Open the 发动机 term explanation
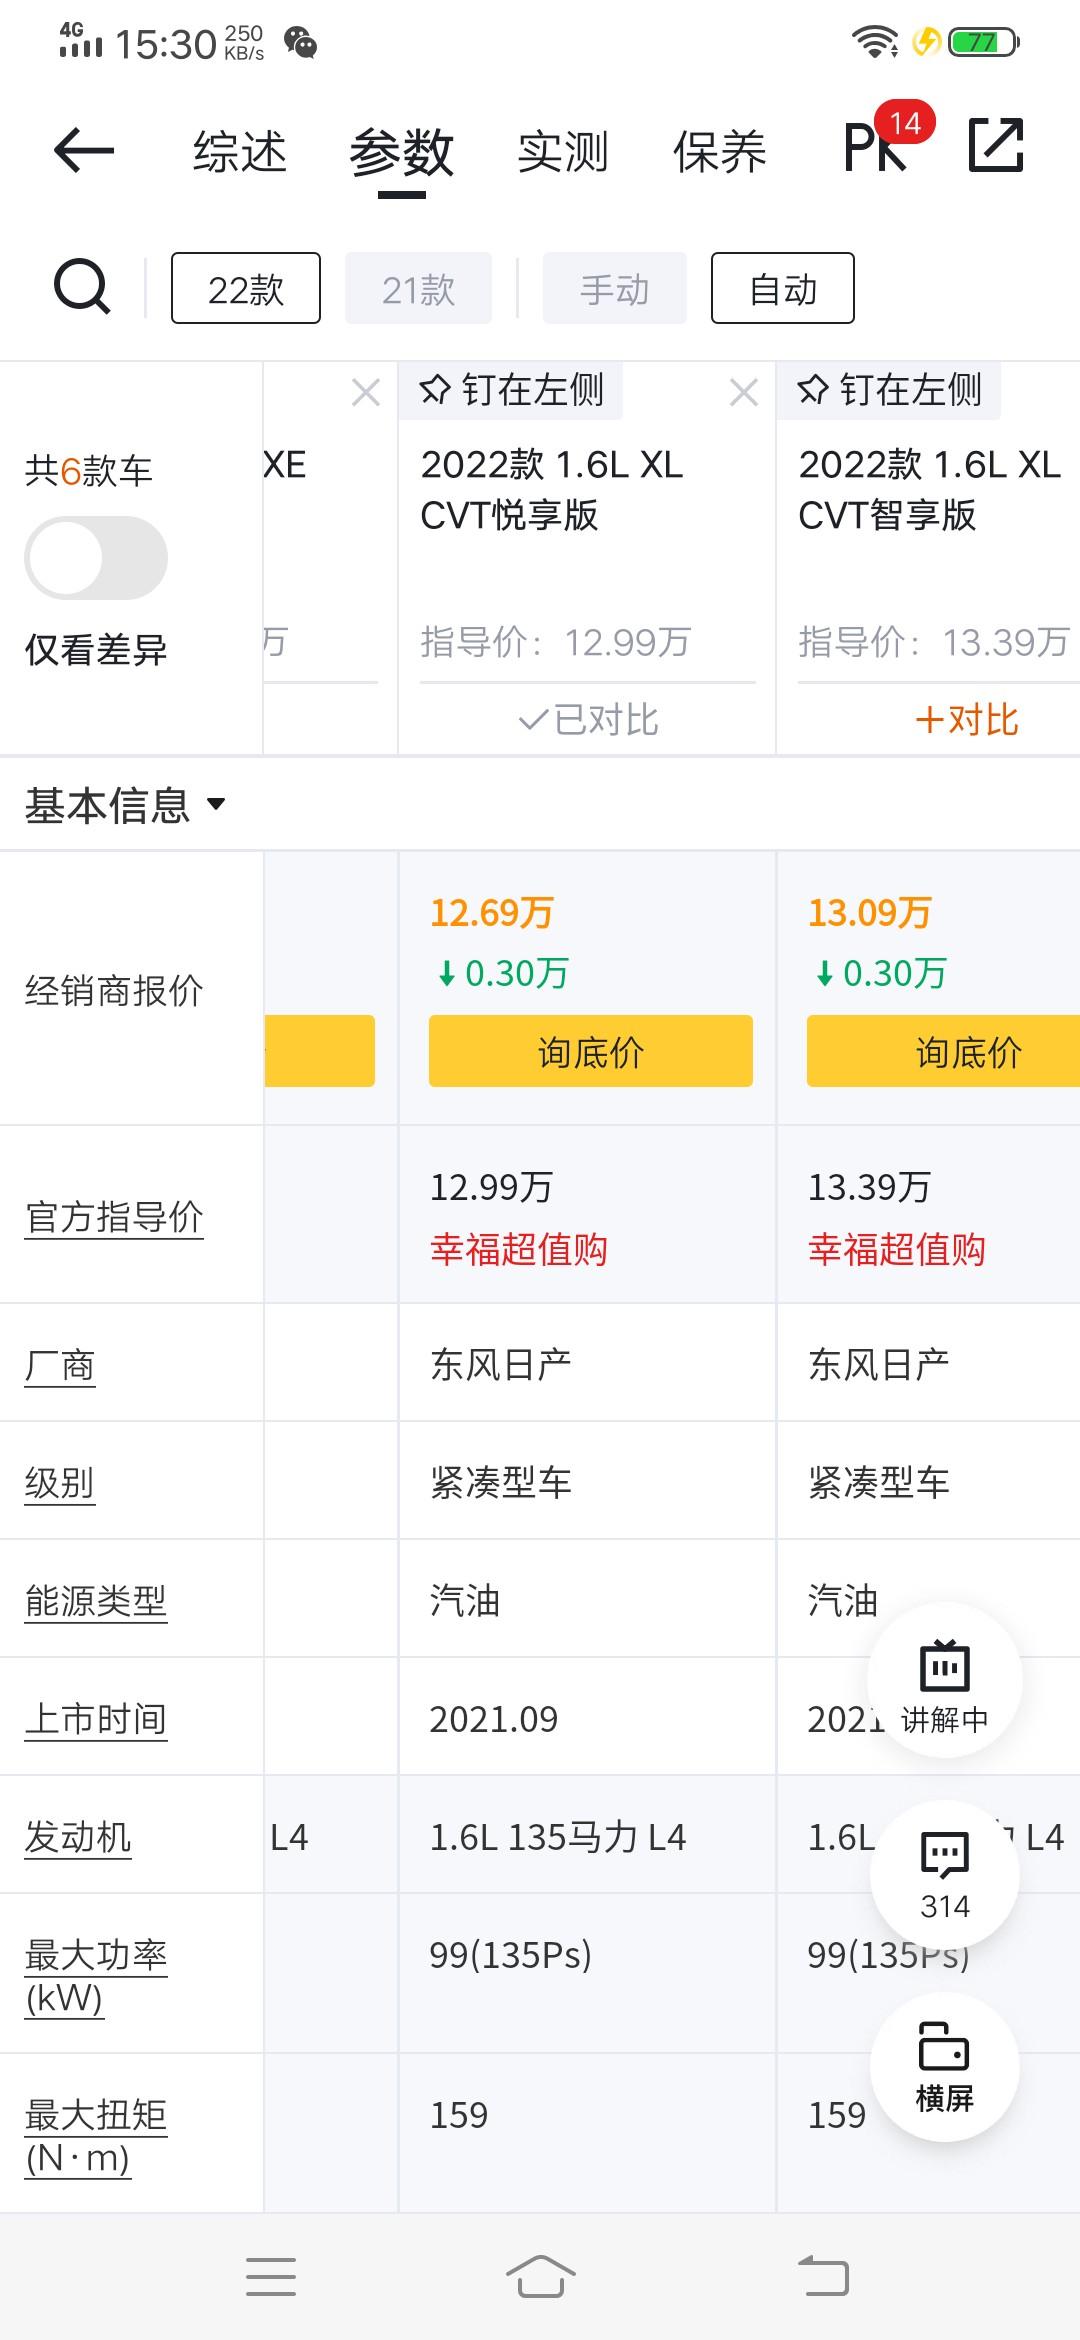 [x=78, y=1837]
